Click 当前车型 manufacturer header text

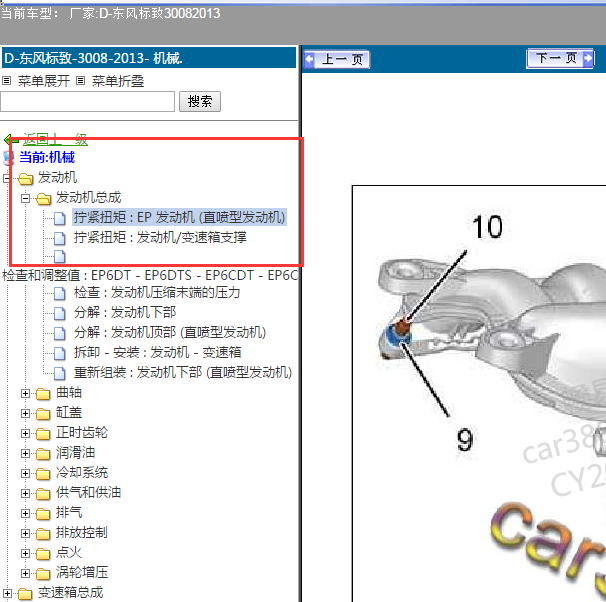(x=111, y=14)
